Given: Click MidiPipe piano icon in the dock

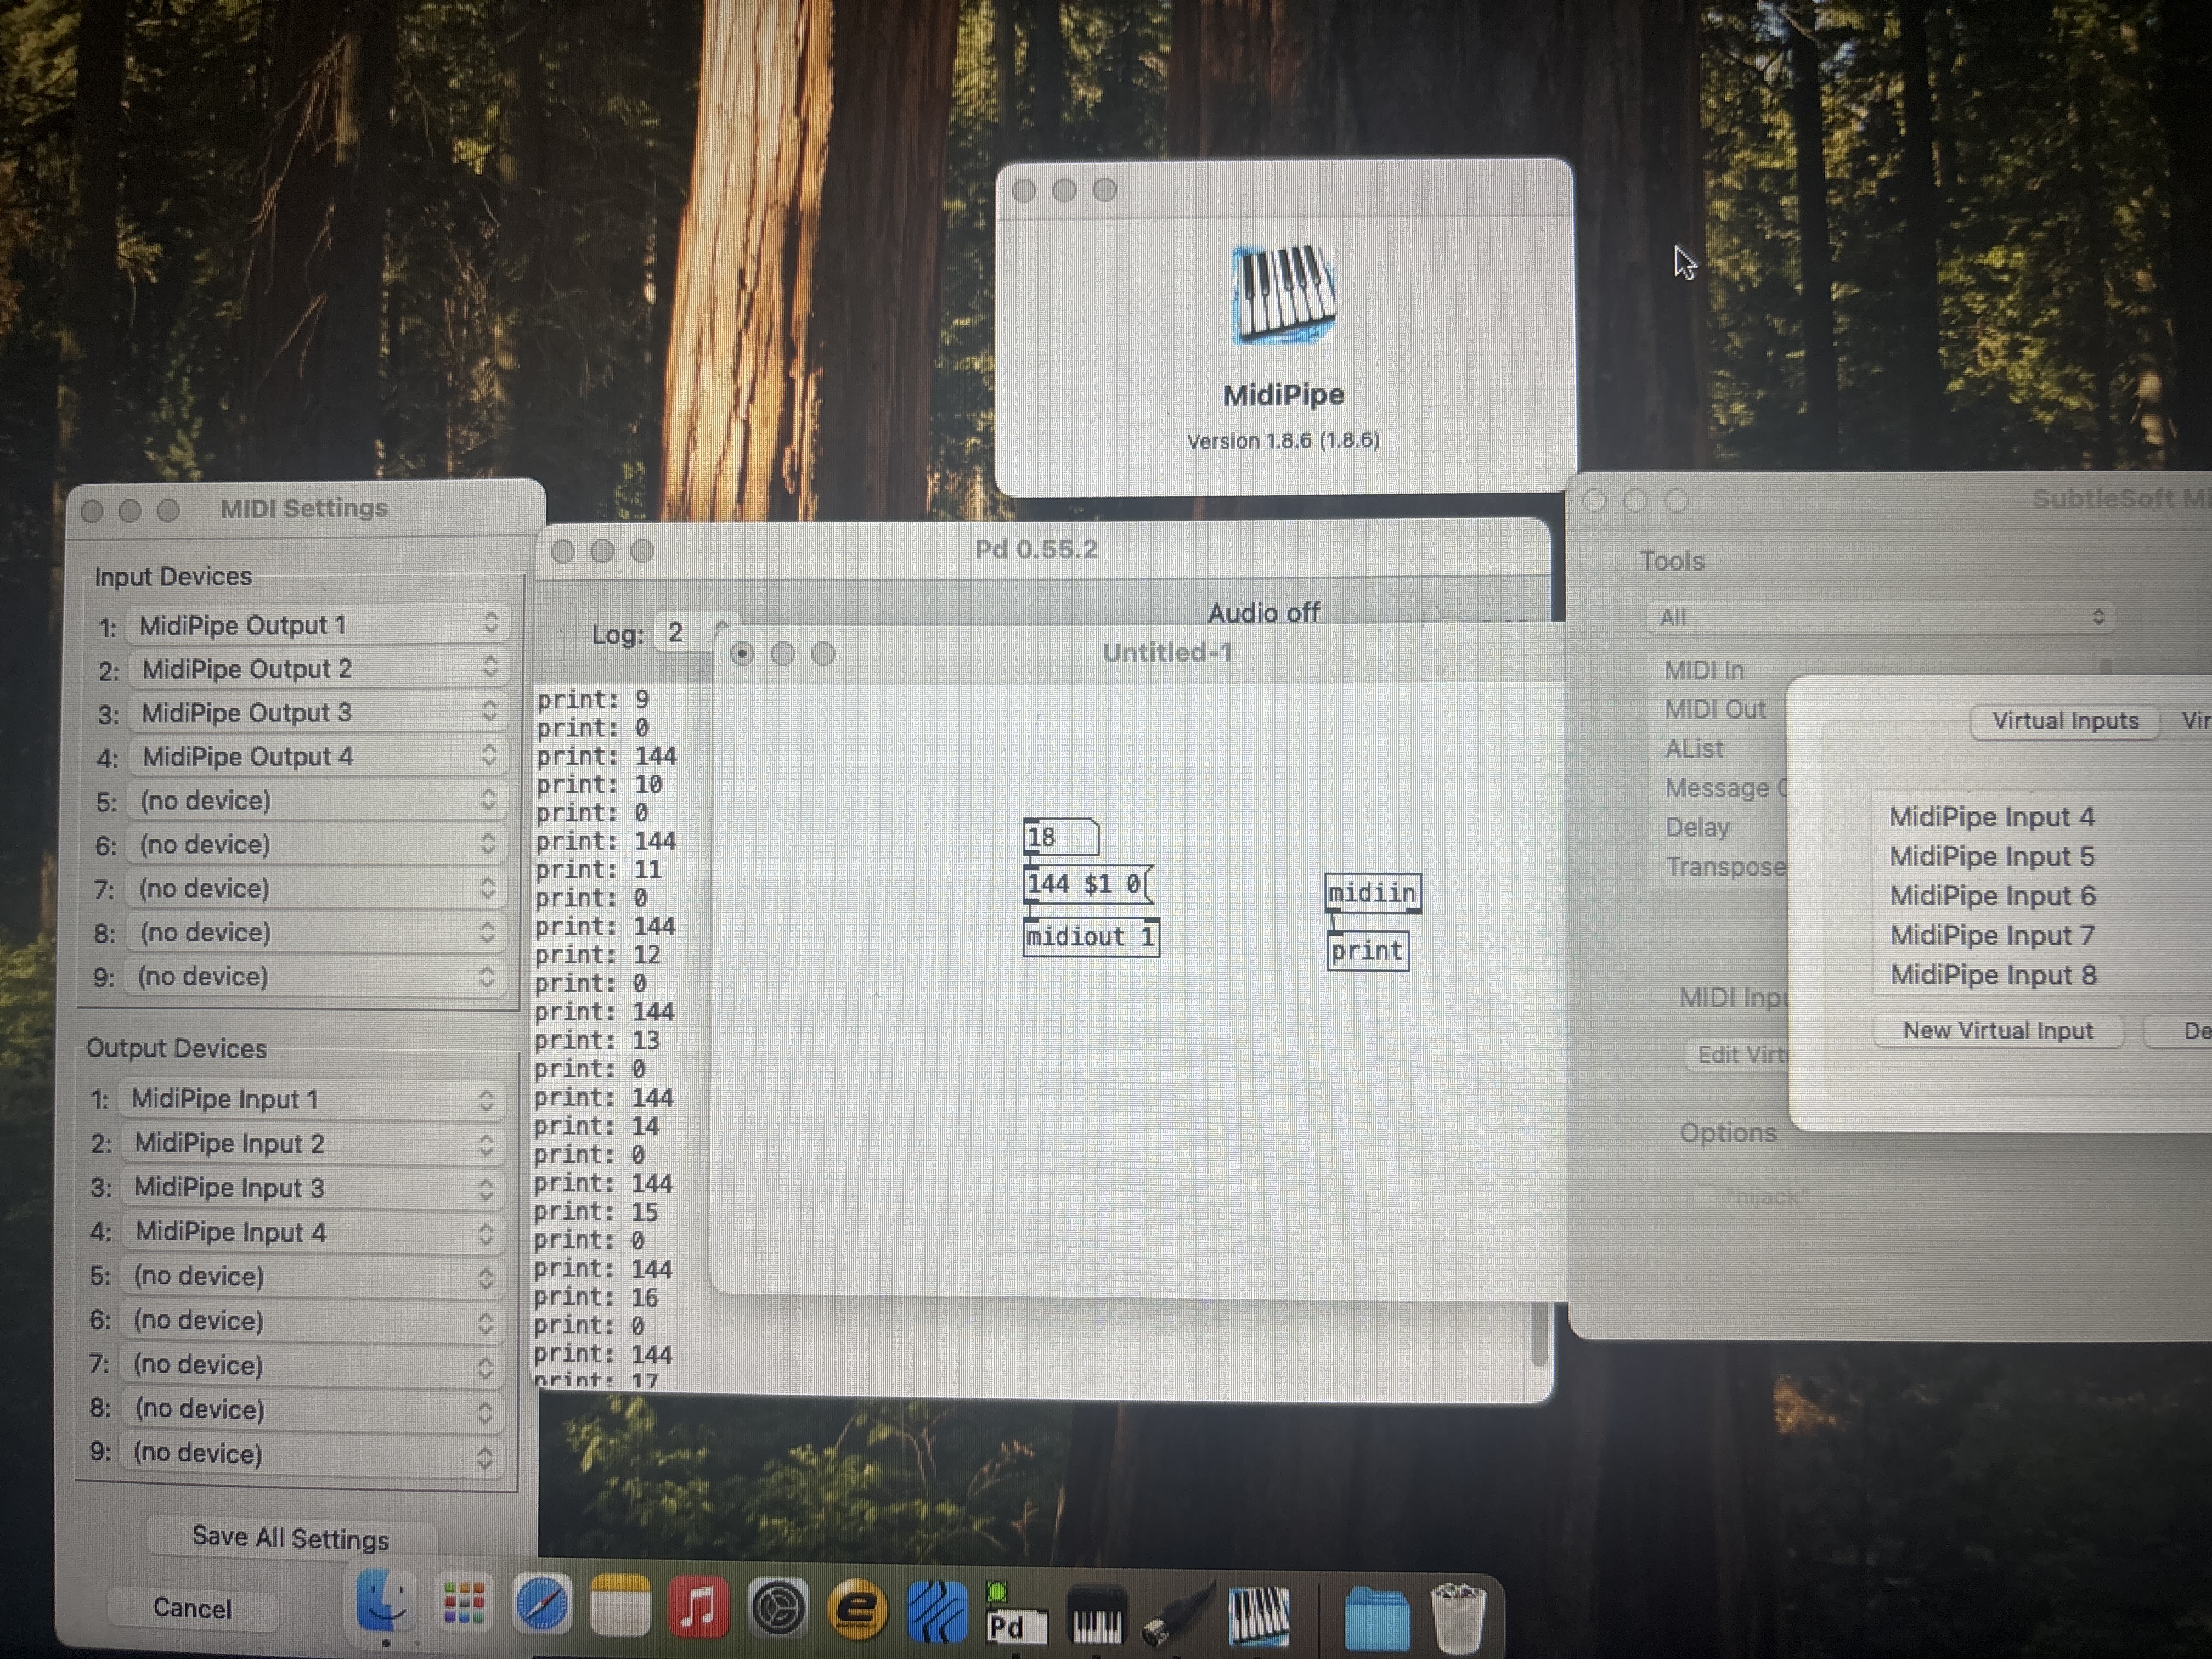Looking at the screenshot, I should (x=1259, y=1616).
